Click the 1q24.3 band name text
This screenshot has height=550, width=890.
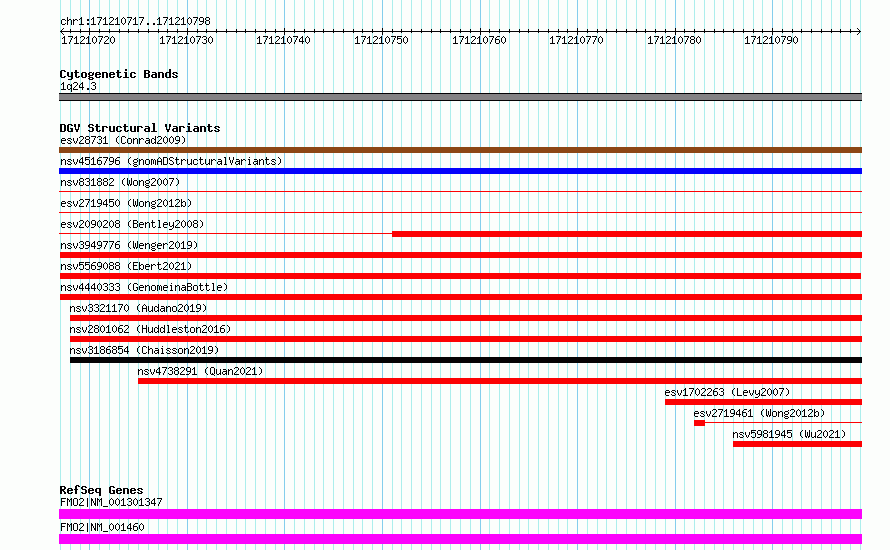pyautogui.click(x=78, y=86)
